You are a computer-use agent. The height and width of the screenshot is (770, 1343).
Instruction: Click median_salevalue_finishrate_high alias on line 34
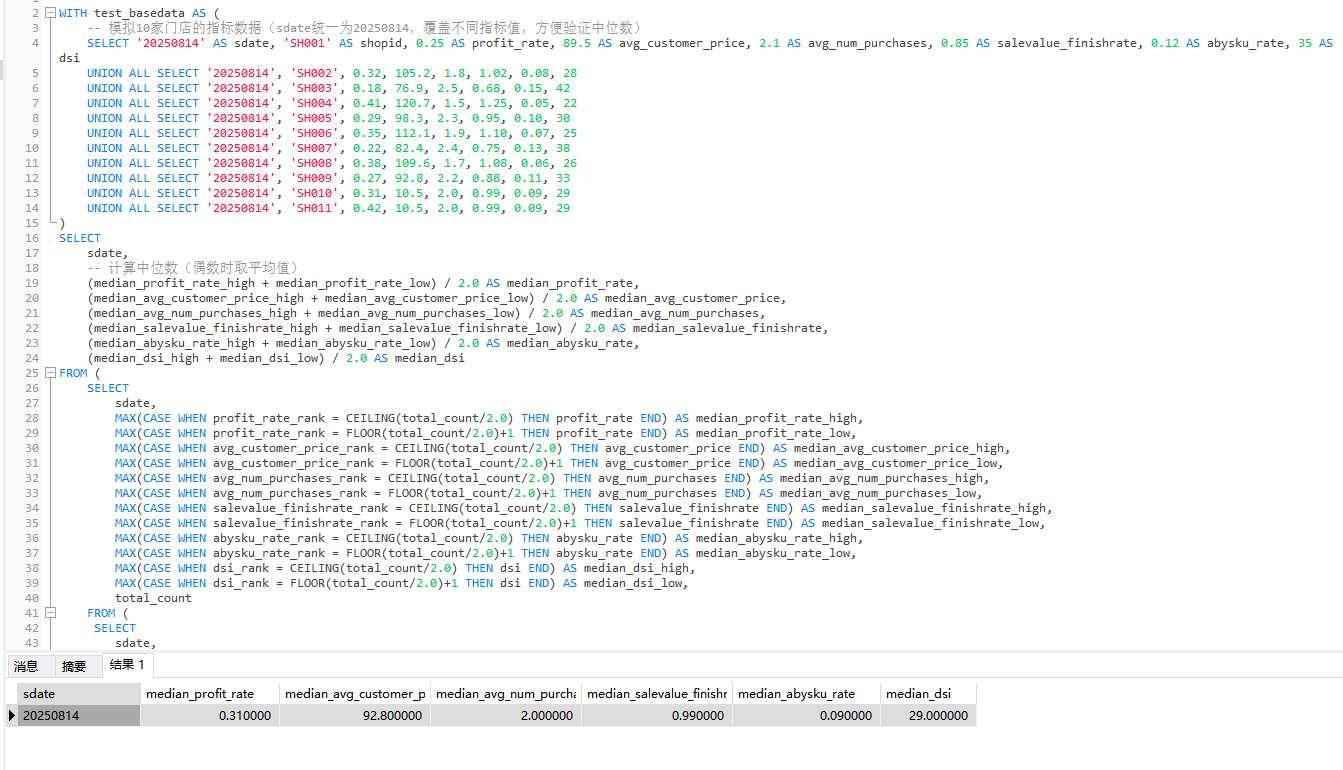(x=936, y=508)
